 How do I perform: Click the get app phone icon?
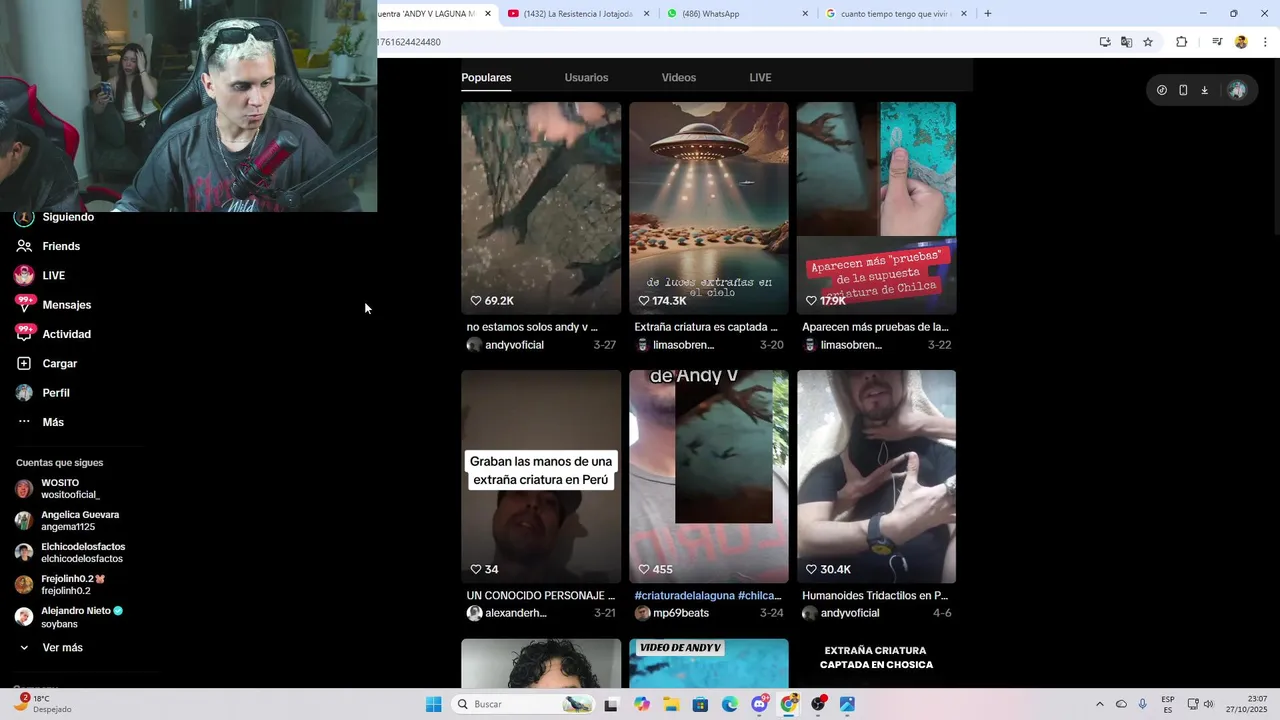(x=1183, y=90)
